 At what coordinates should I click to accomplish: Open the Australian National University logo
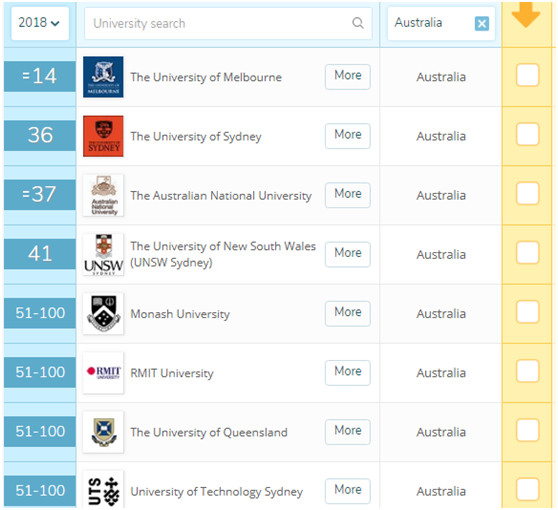click(103, 195)
